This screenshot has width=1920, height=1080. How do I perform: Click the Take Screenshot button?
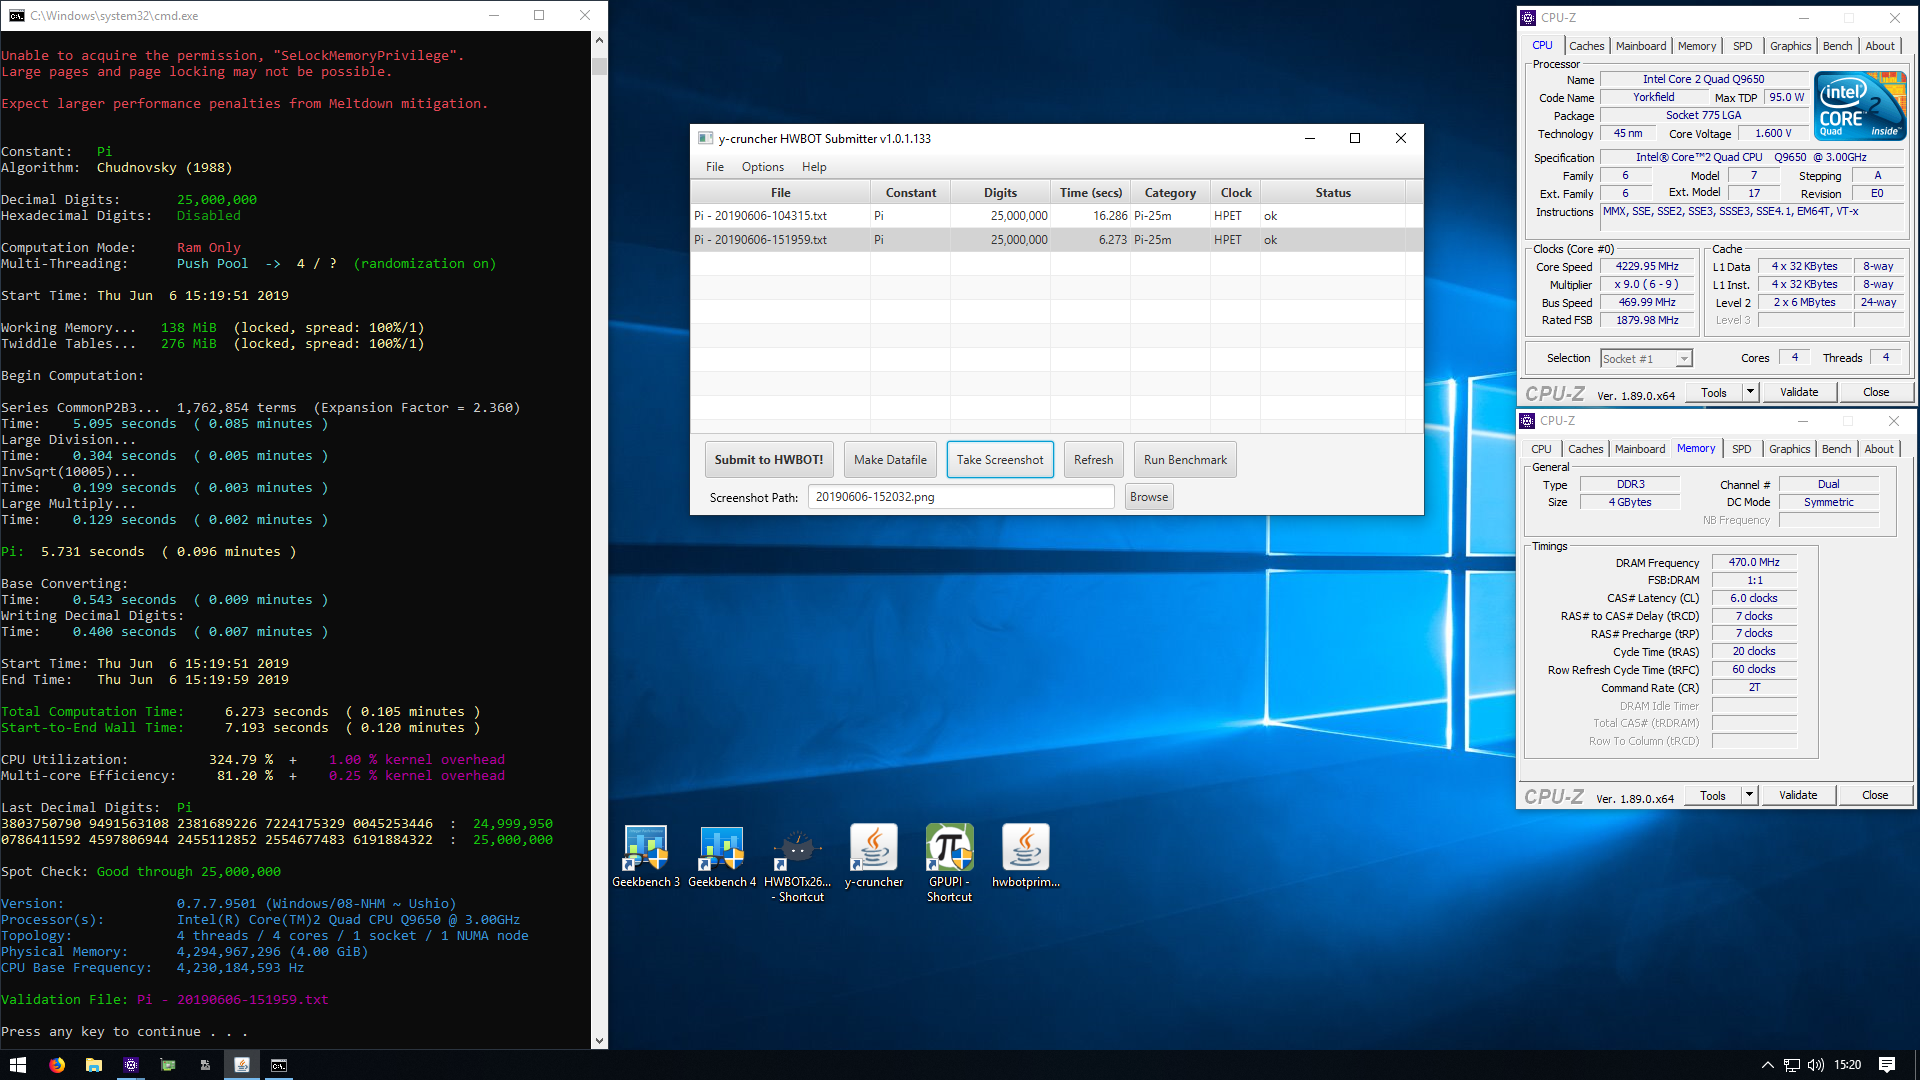pyautogui.click(x=1000, y=460)
